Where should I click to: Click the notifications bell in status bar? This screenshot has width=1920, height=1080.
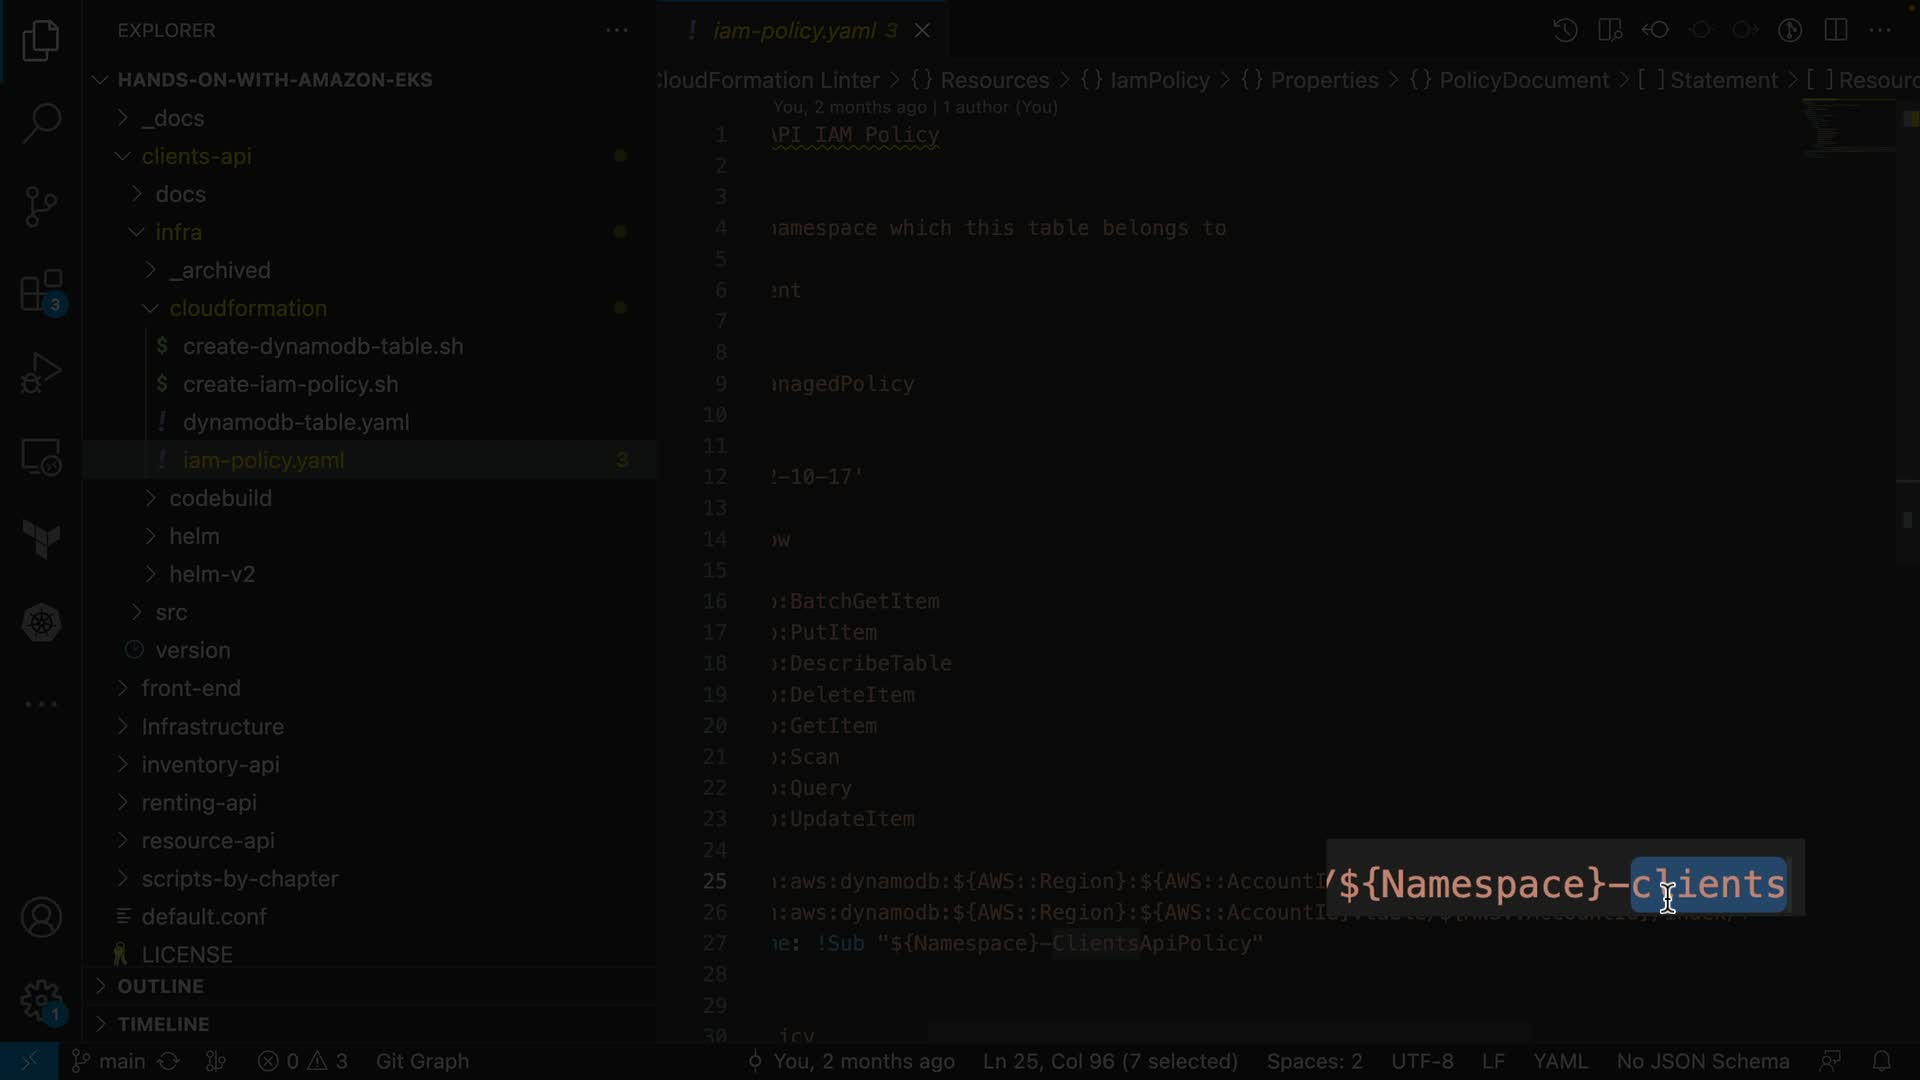pos(1881,1061)
